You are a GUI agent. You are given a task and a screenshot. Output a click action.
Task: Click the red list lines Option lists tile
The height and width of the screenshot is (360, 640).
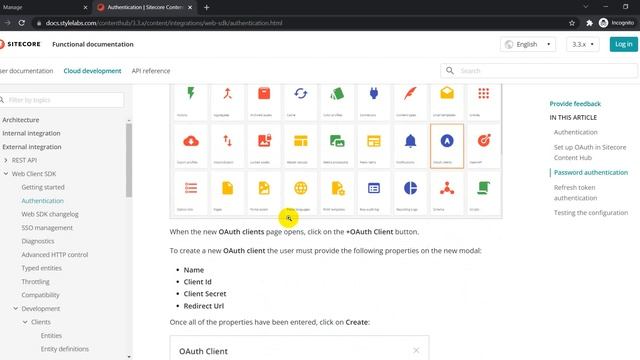coord(191,193)
